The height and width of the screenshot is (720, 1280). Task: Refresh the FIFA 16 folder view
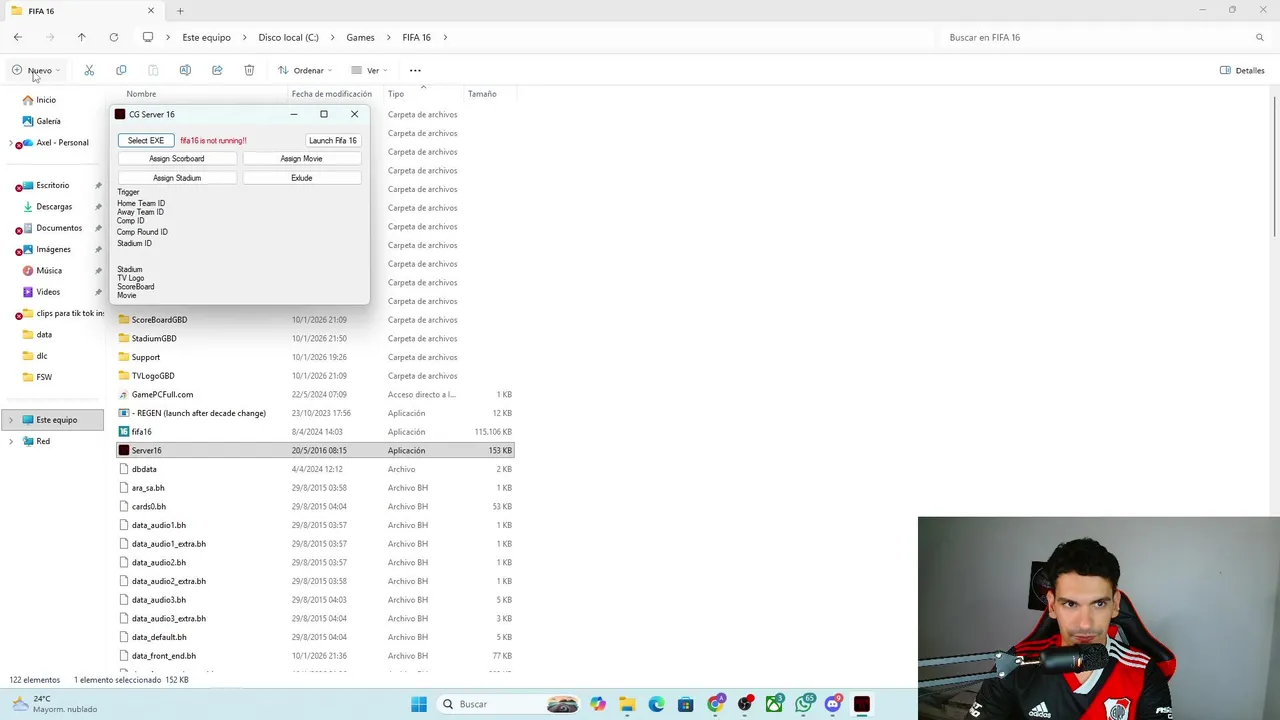[x=114, y=37]
